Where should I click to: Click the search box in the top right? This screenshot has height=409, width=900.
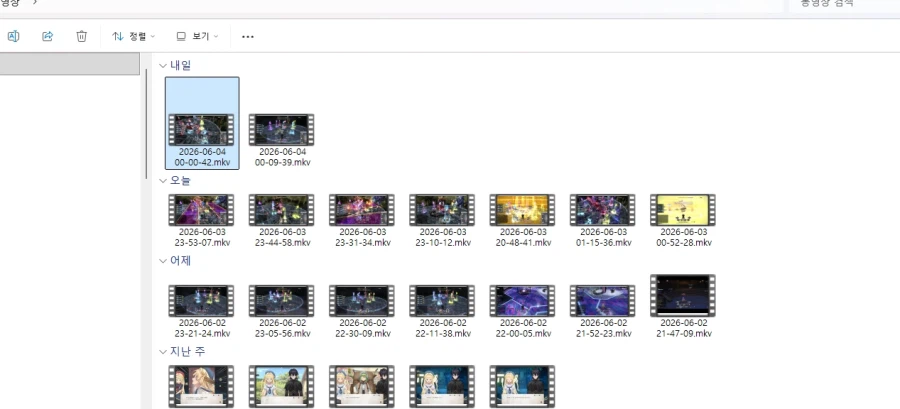point(844,5)
